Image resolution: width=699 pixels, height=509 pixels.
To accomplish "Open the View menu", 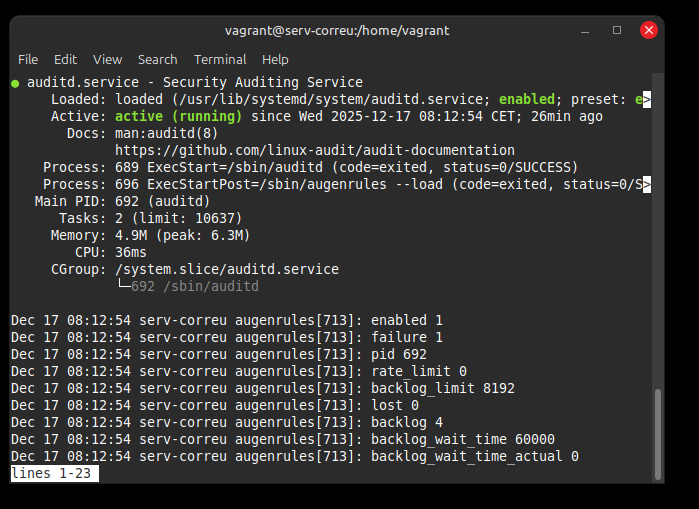I will point(107,59).
